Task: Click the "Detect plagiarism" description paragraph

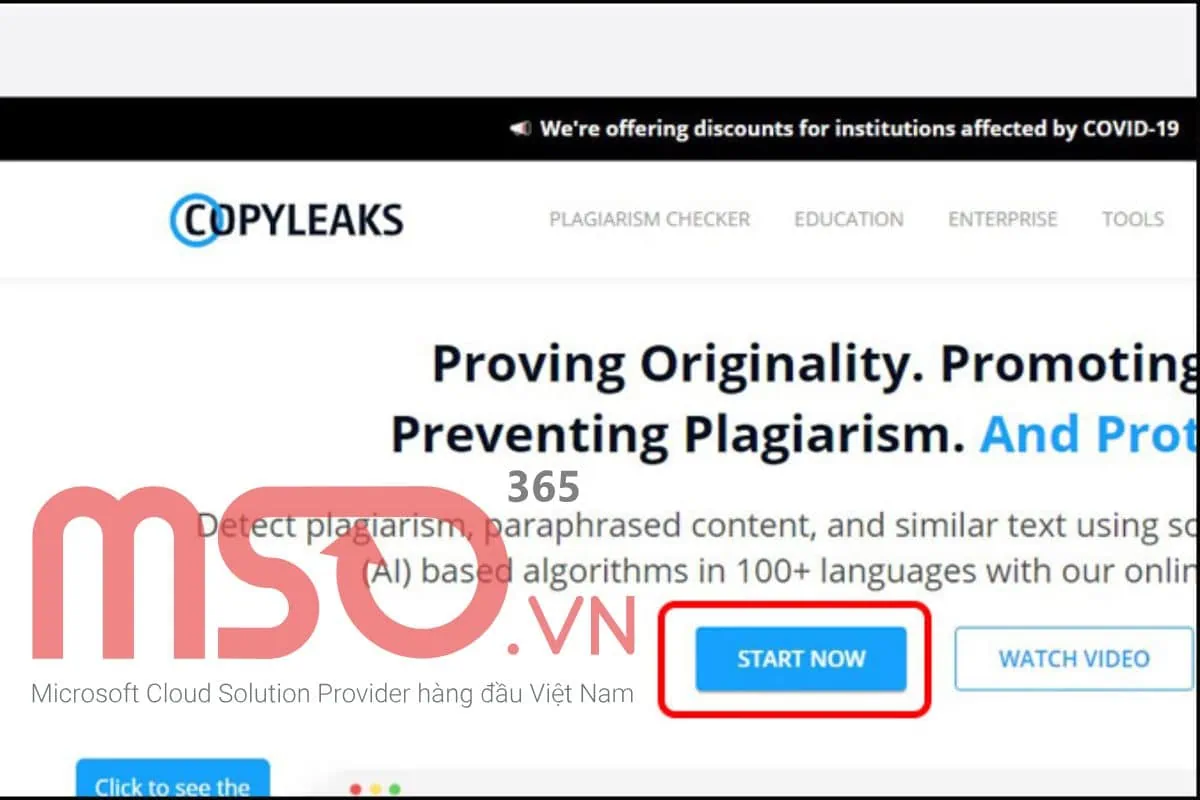Action: pyautogui.click(x=697, y=548)
